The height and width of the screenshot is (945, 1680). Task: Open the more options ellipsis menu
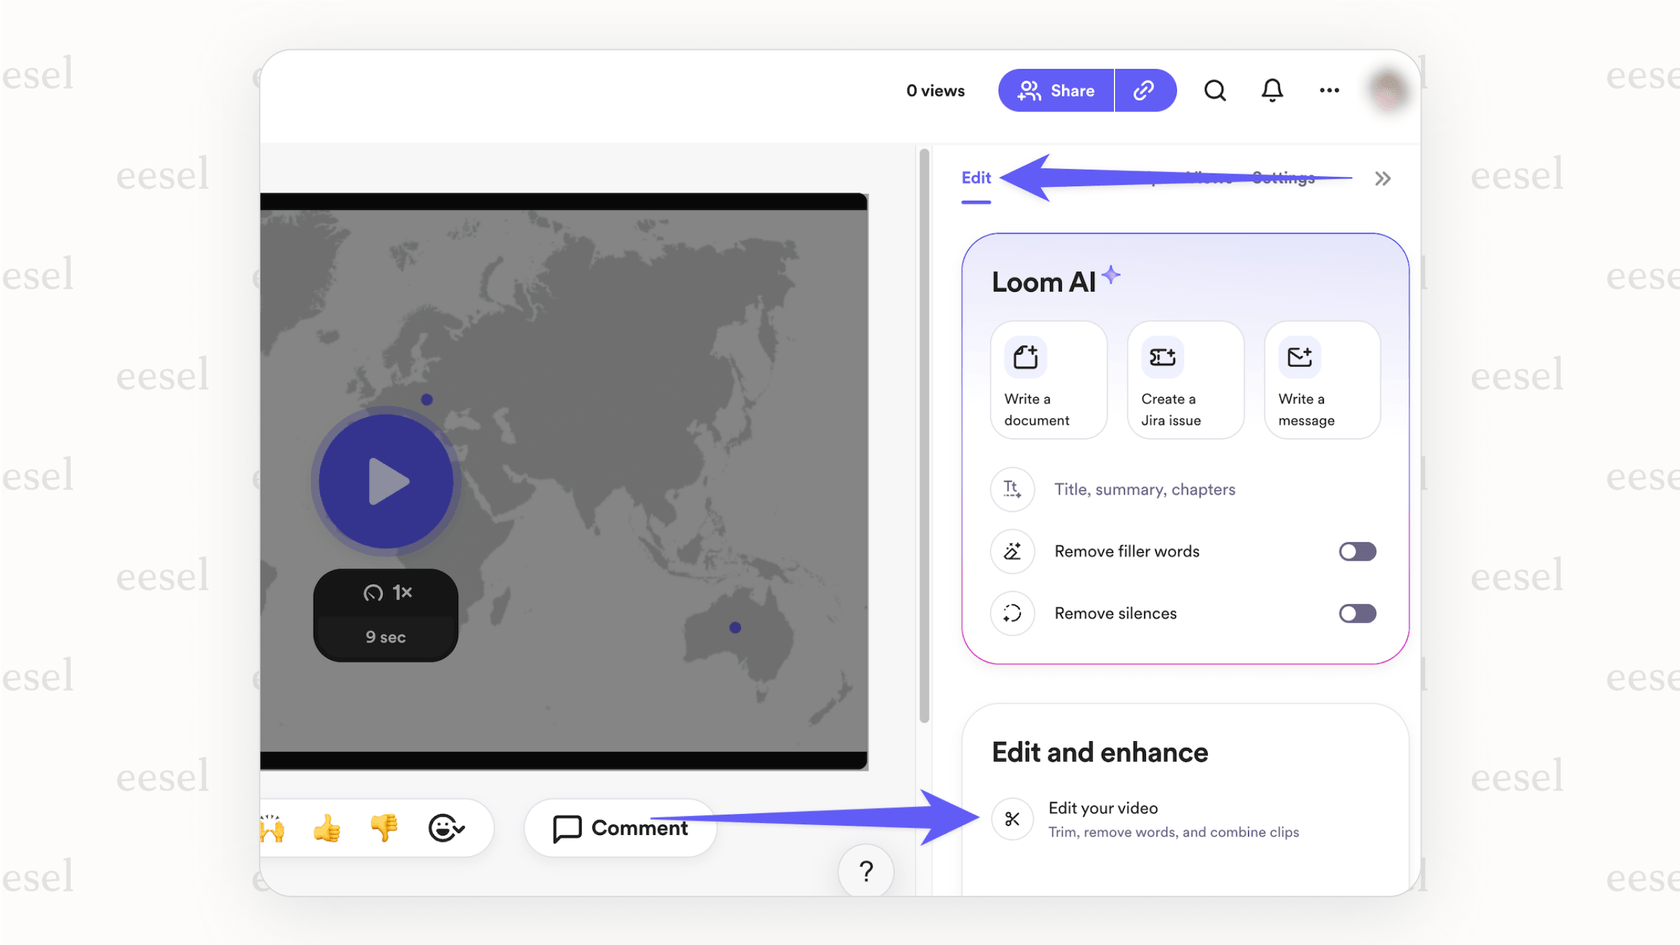pyautogui.click(x=1329, y=90)
